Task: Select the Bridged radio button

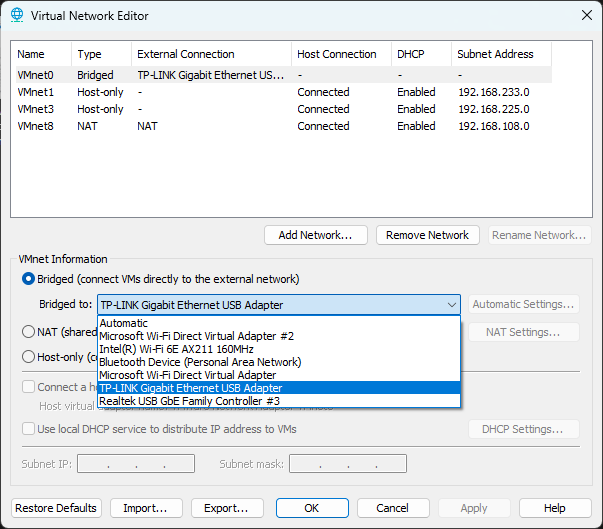Action: tap(28, 279)
